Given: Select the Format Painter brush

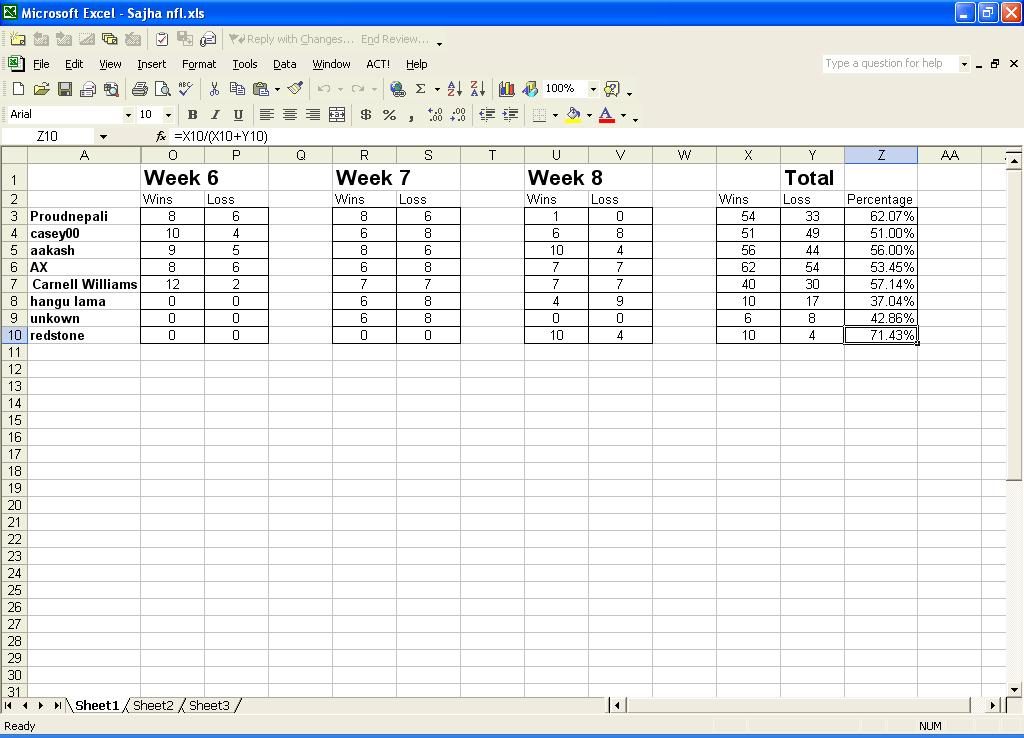Looking at the screenshot, I should 295,89.
